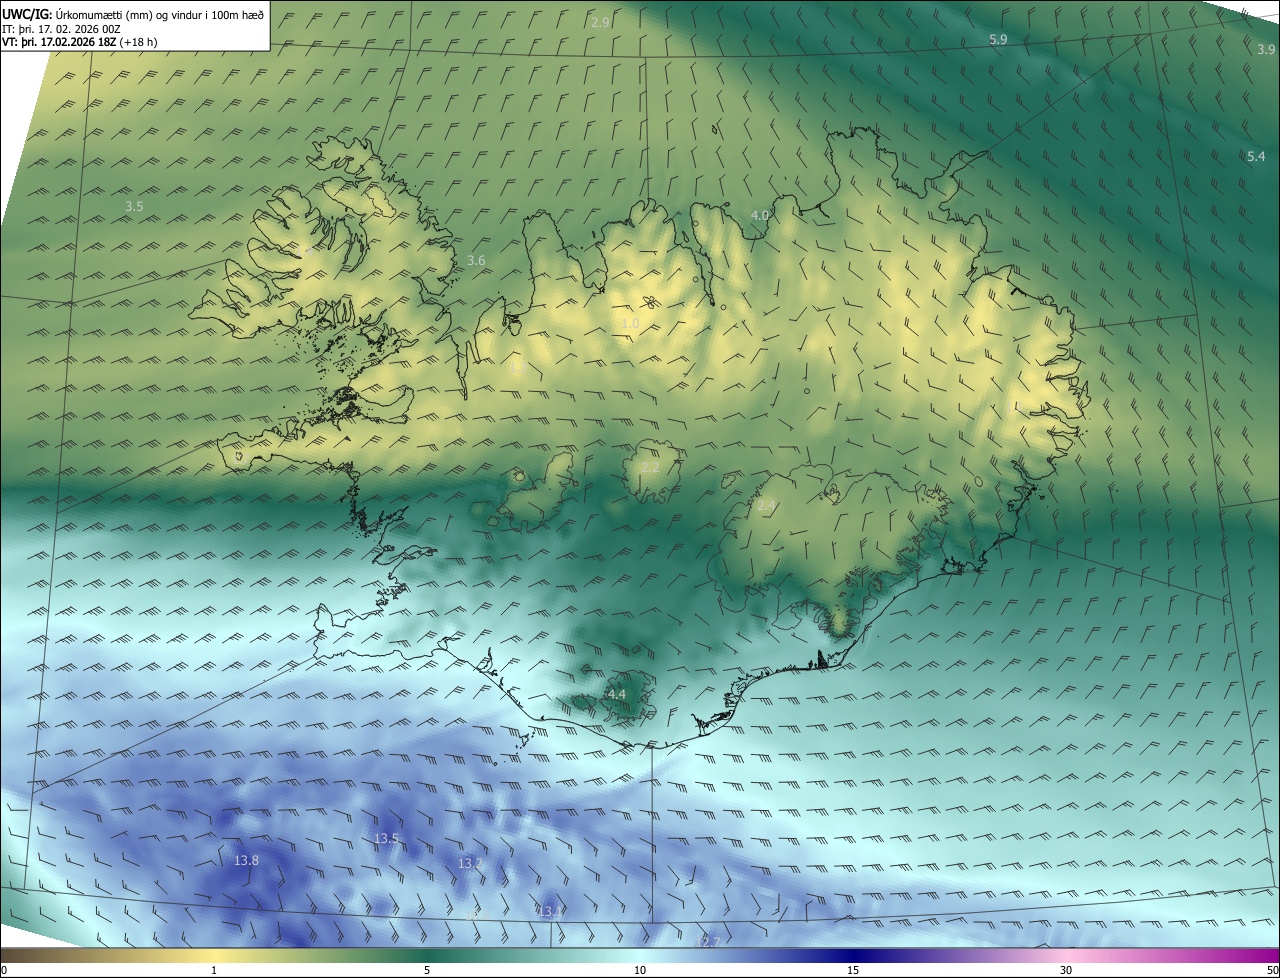Click the map value label '4.0'

(760, 216)
